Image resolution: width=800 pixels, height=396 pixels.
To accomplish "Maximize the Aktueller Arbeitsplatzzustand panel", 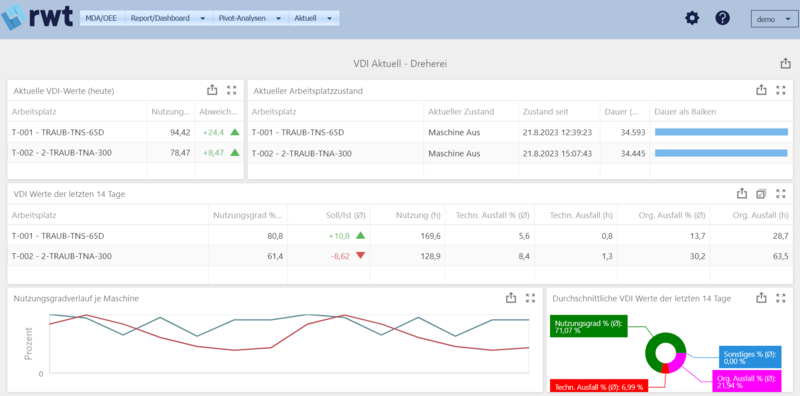I will click(x=781, y=90).
